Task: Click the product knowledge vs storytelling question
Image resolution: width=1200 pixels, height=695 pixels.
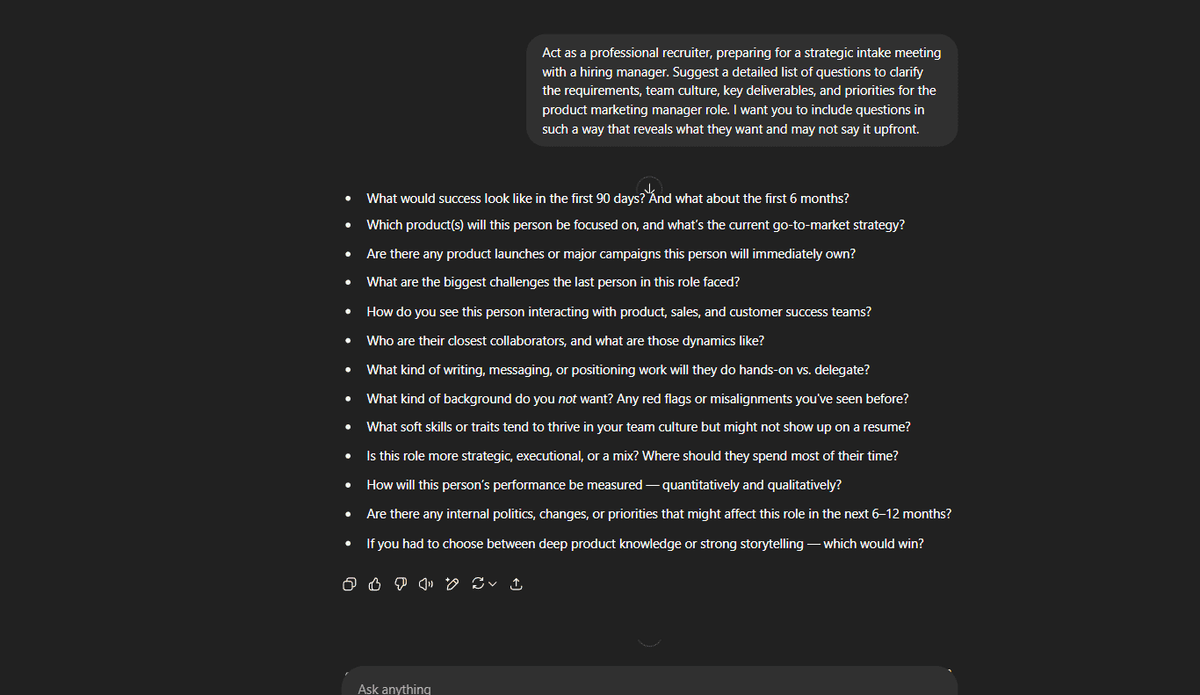Action: 645,543
